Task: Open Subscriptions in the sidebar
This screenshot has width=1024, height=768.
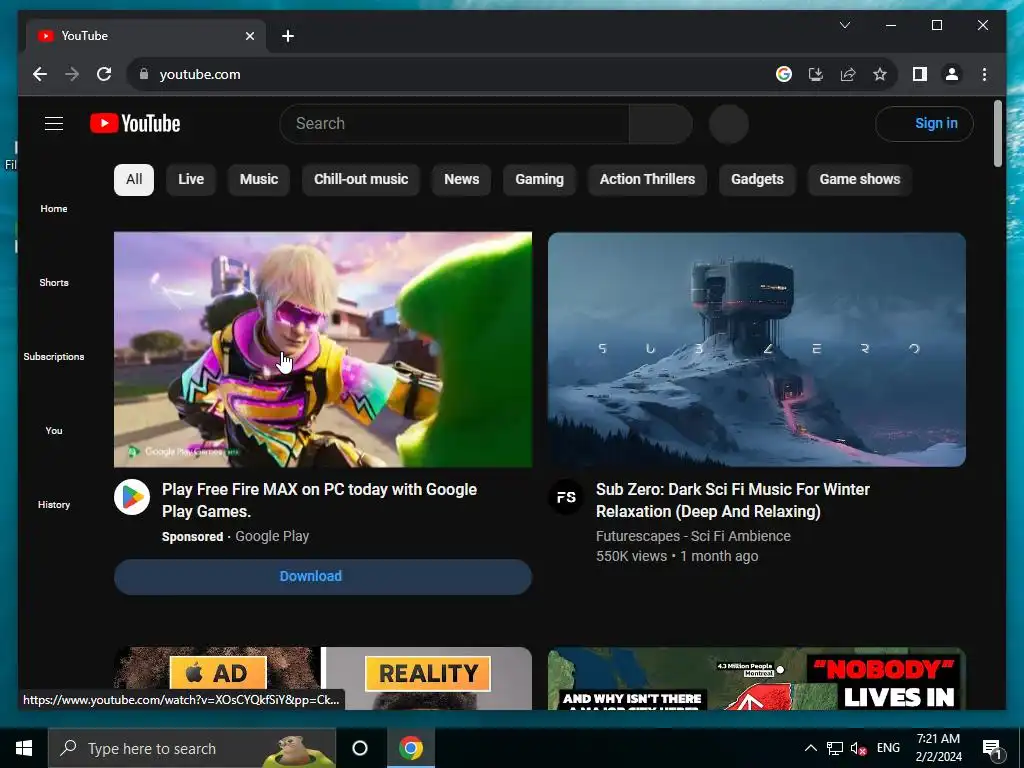Action: click(54, 357)
